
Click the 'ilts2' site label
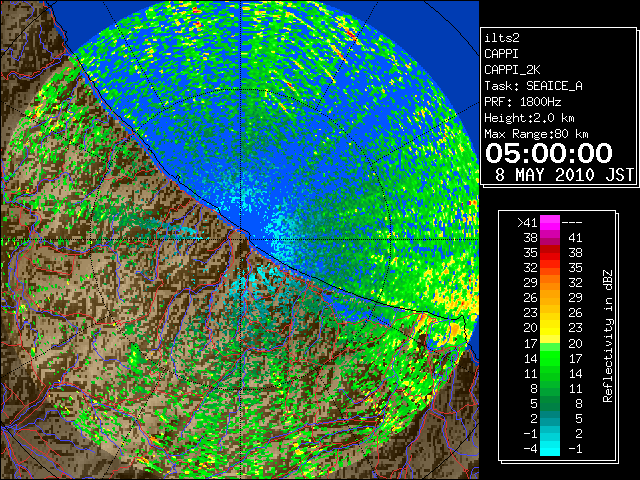[502, 38]
